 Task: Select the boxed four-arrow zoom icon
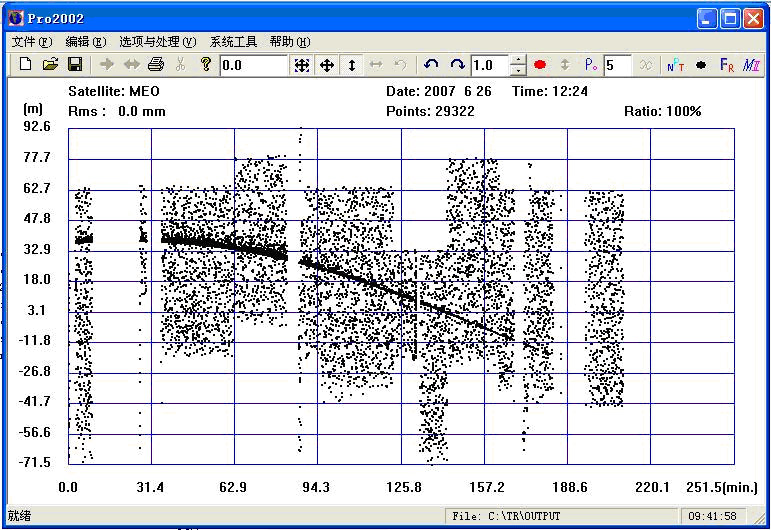[x=302, y=65]
